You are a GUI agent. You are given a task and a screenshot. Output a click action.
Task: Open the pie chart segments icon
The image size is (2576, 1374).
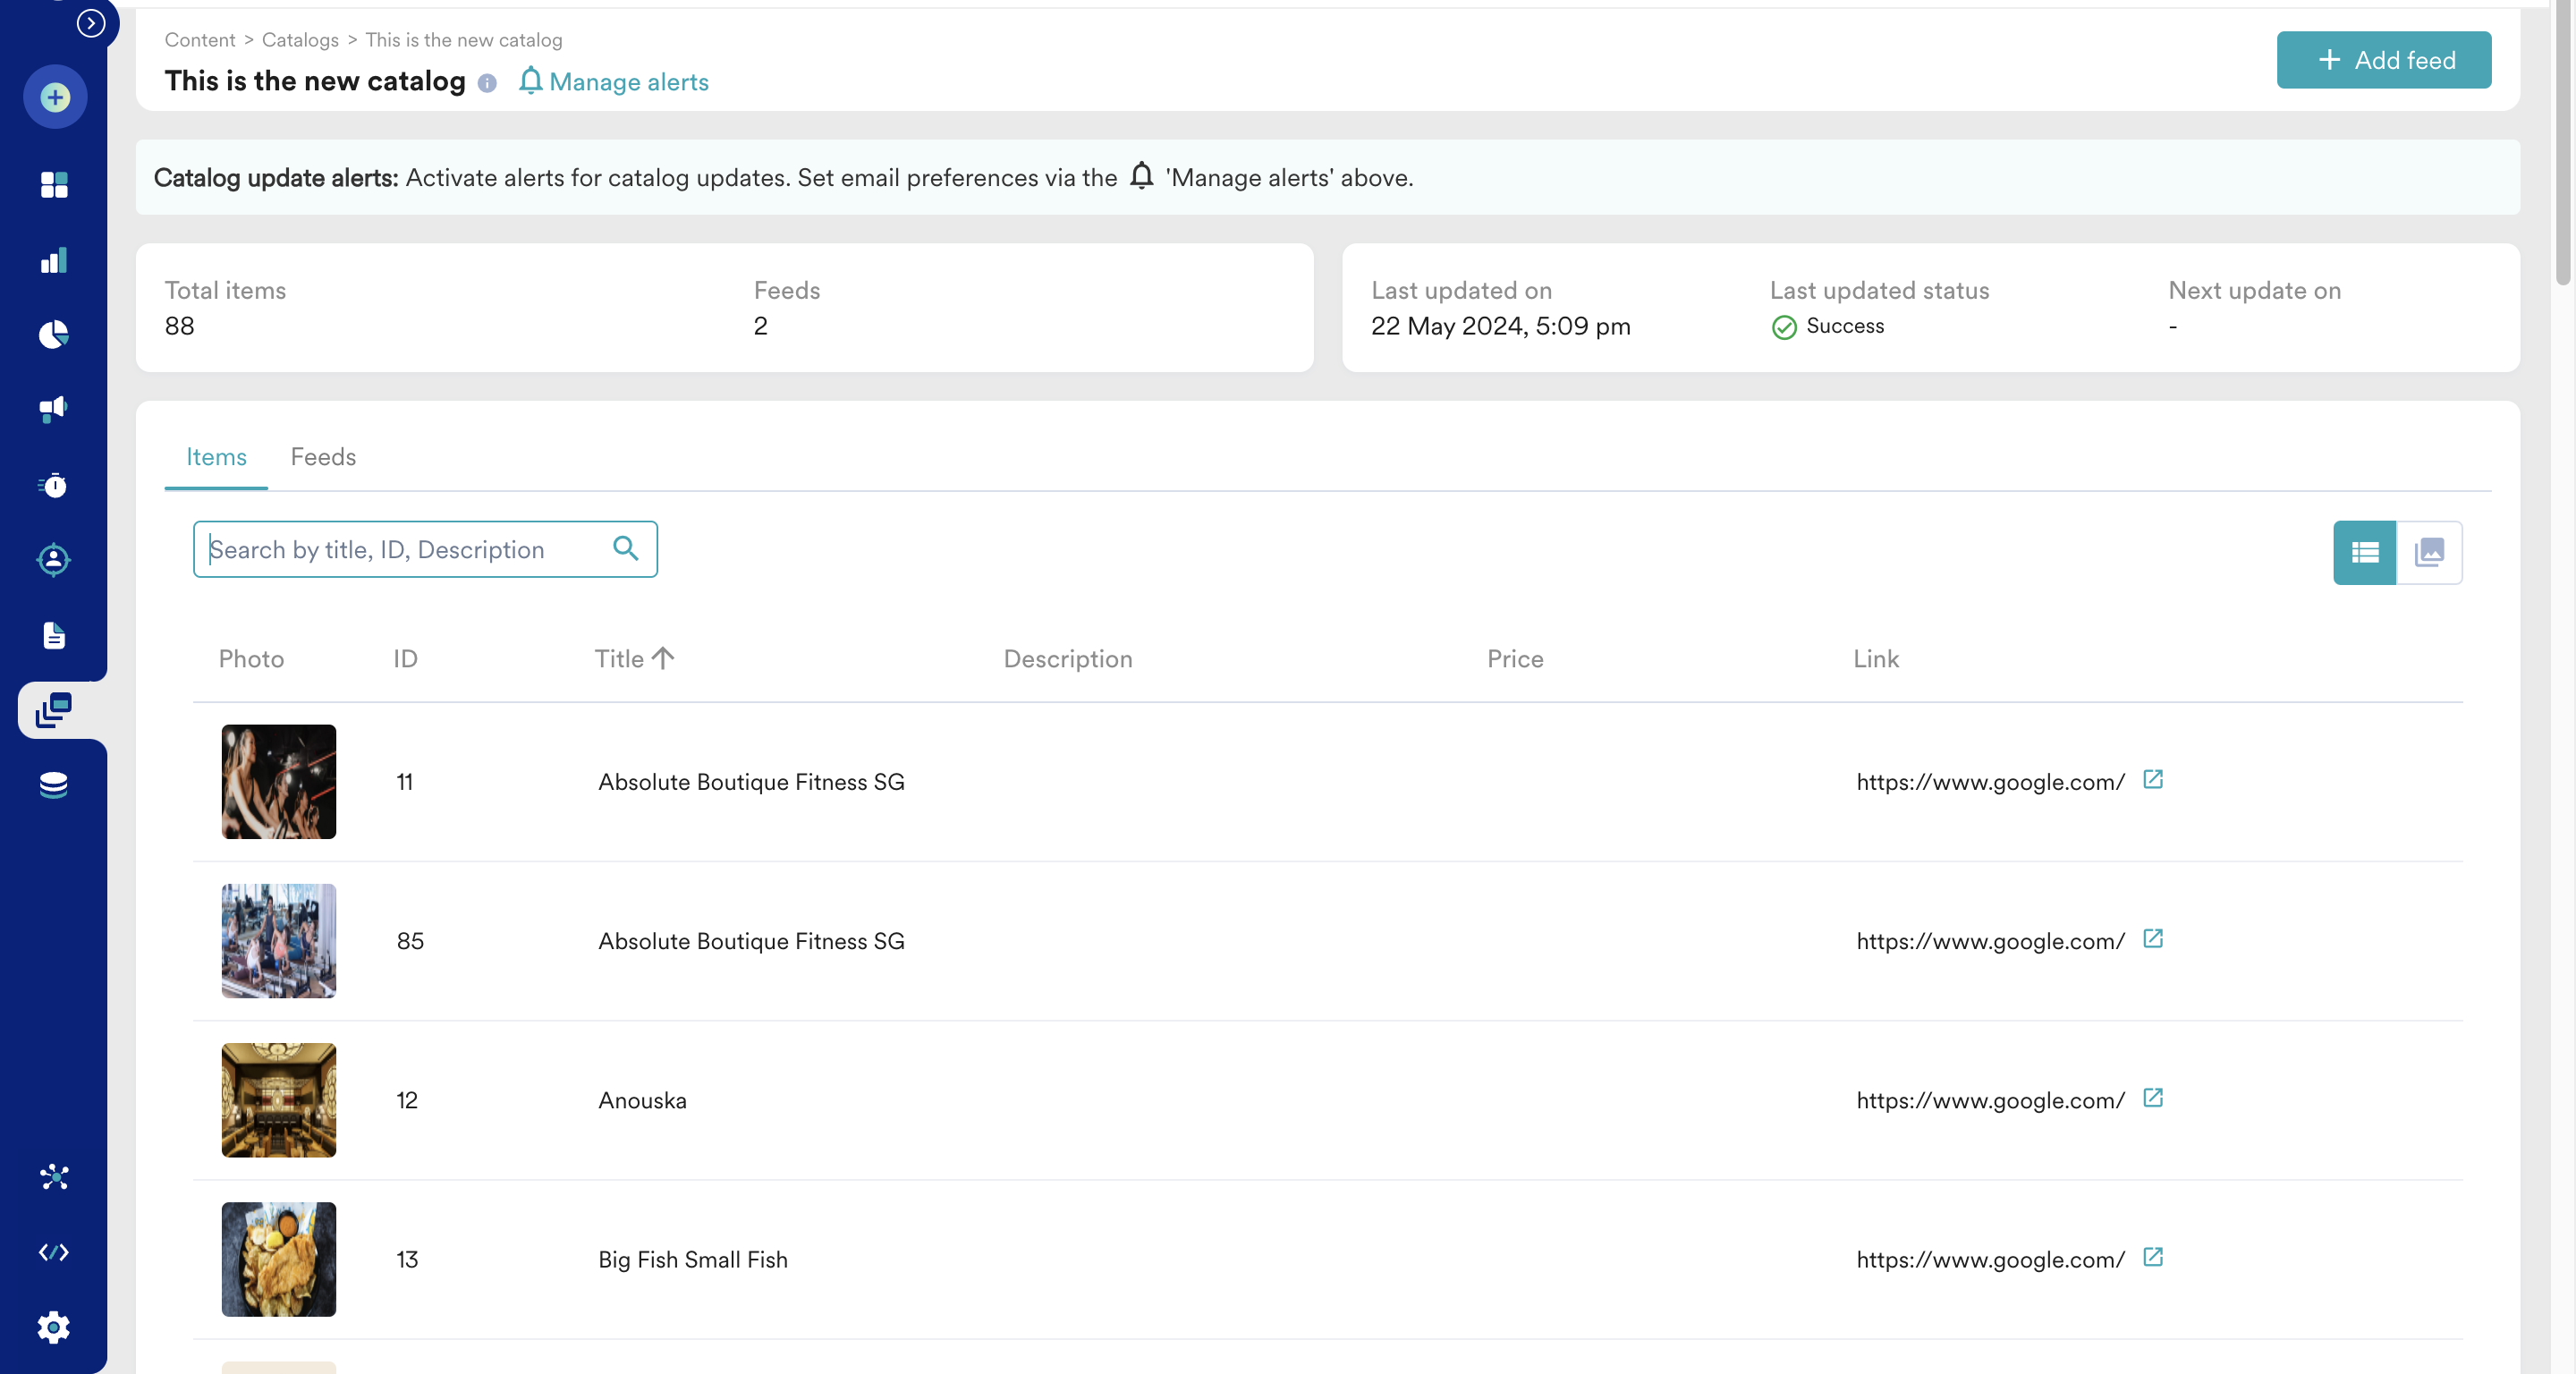54,334
